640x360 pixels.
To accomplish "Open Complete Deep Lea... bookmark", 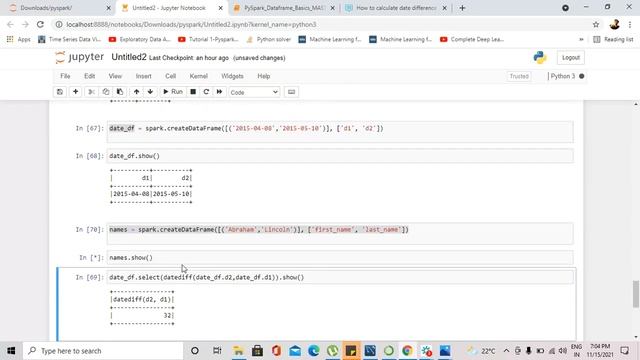I will 472,39.
